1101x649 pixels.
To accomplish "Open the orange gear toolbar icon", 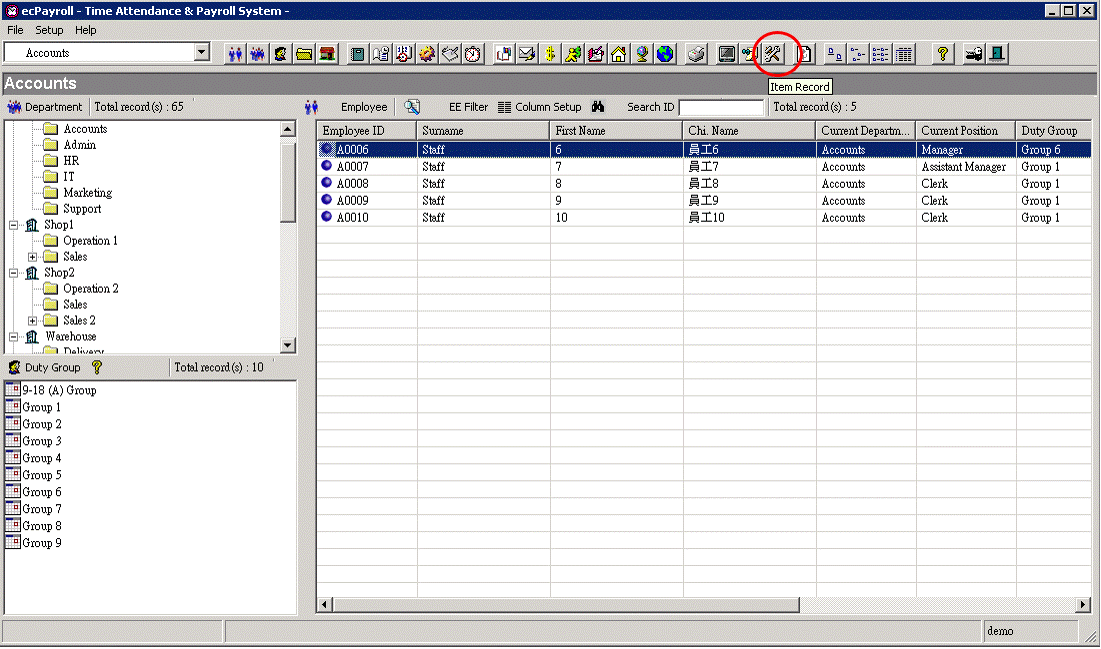I will (x=427, y=53).
